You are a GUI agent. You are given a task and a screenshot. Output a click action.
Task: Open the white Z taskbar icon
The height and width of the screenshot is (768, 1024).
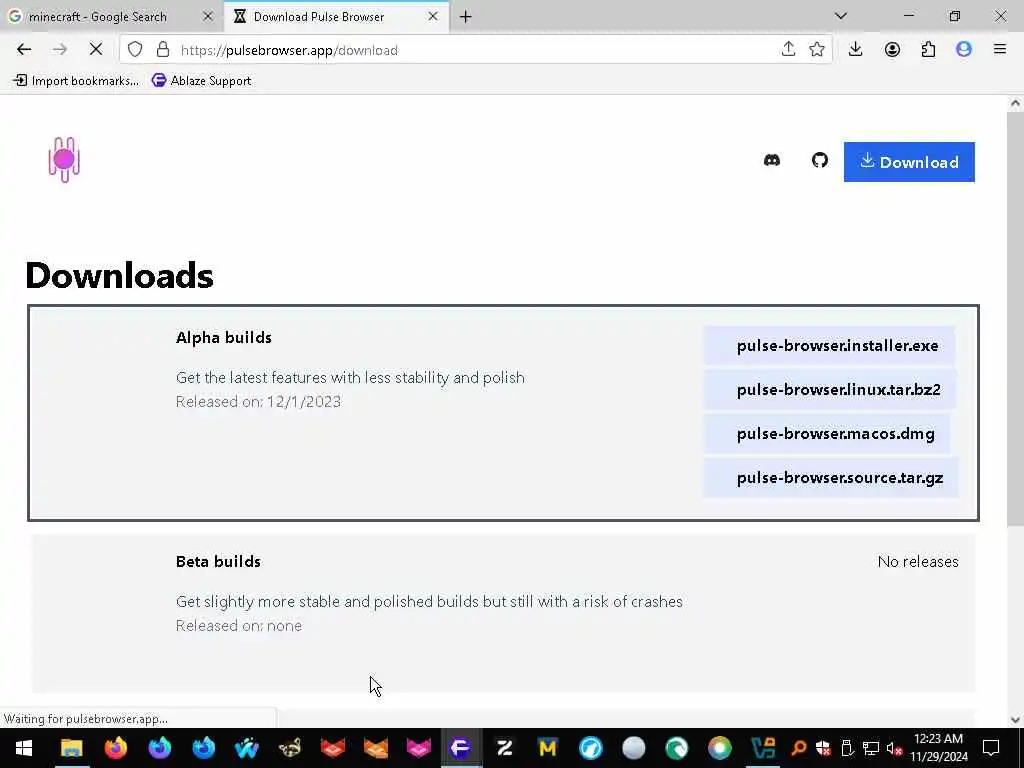point(504,748)
